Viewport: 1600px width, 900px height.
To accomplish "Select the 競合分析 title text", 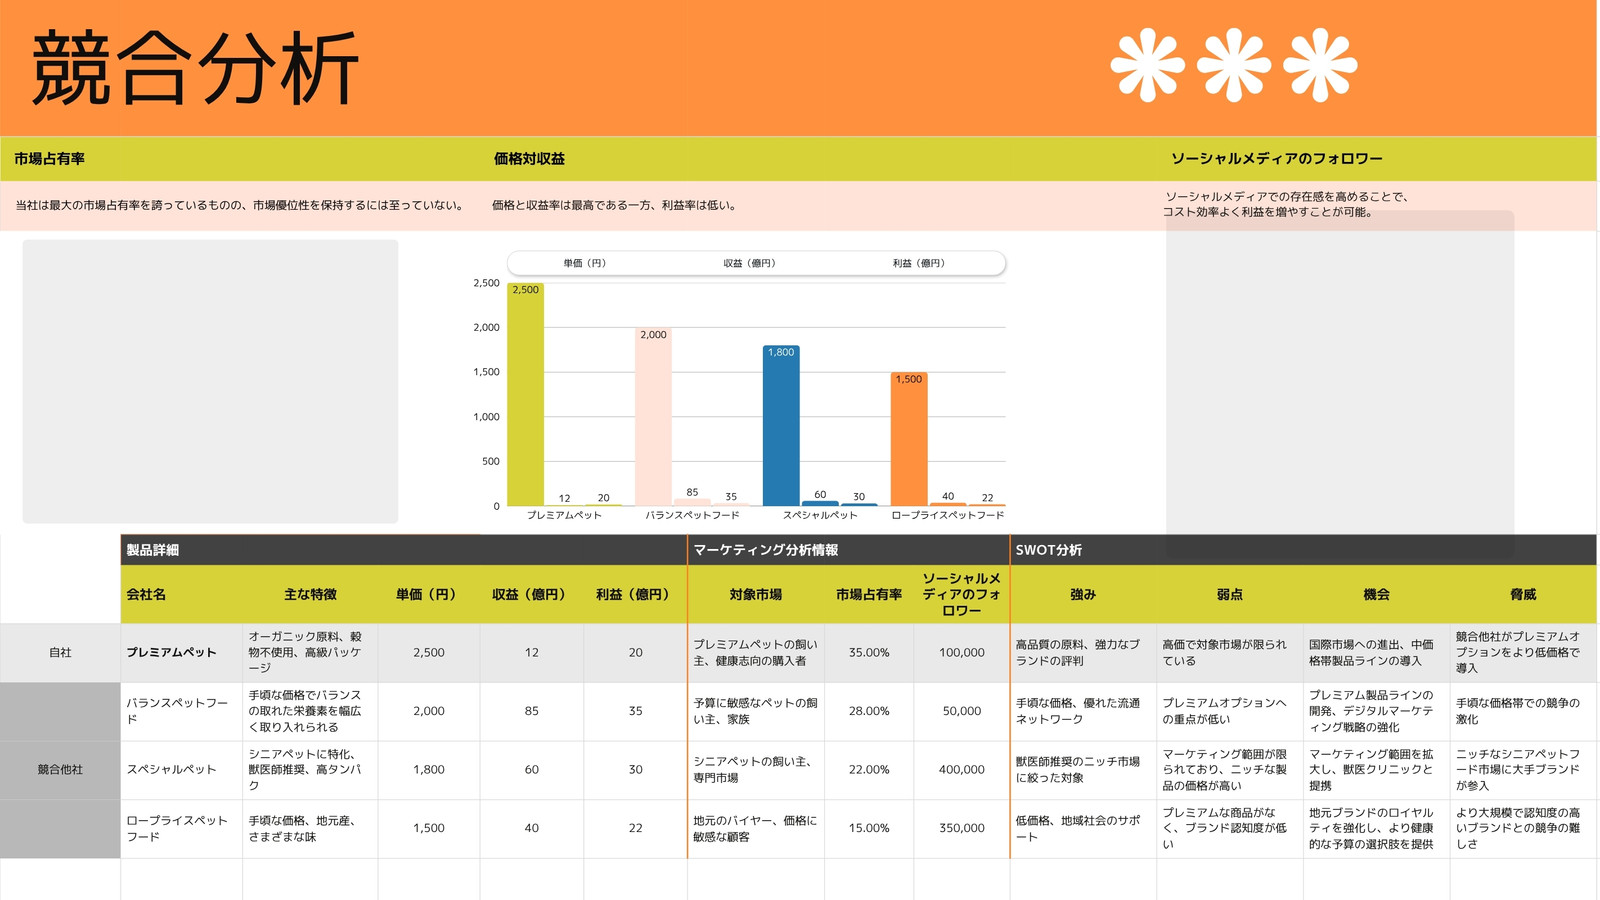I will click(195, 68).
